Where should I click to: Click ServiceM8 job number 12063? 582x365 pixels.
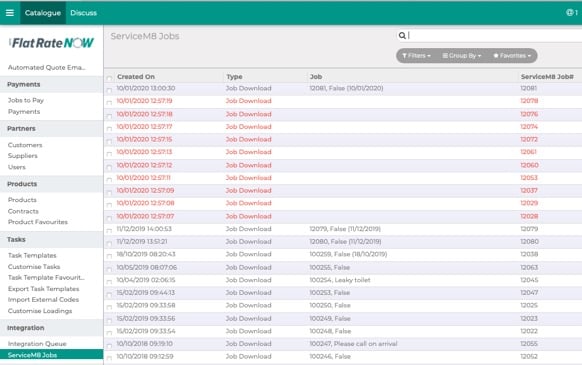pyautogui.click(x=529, y=267)
